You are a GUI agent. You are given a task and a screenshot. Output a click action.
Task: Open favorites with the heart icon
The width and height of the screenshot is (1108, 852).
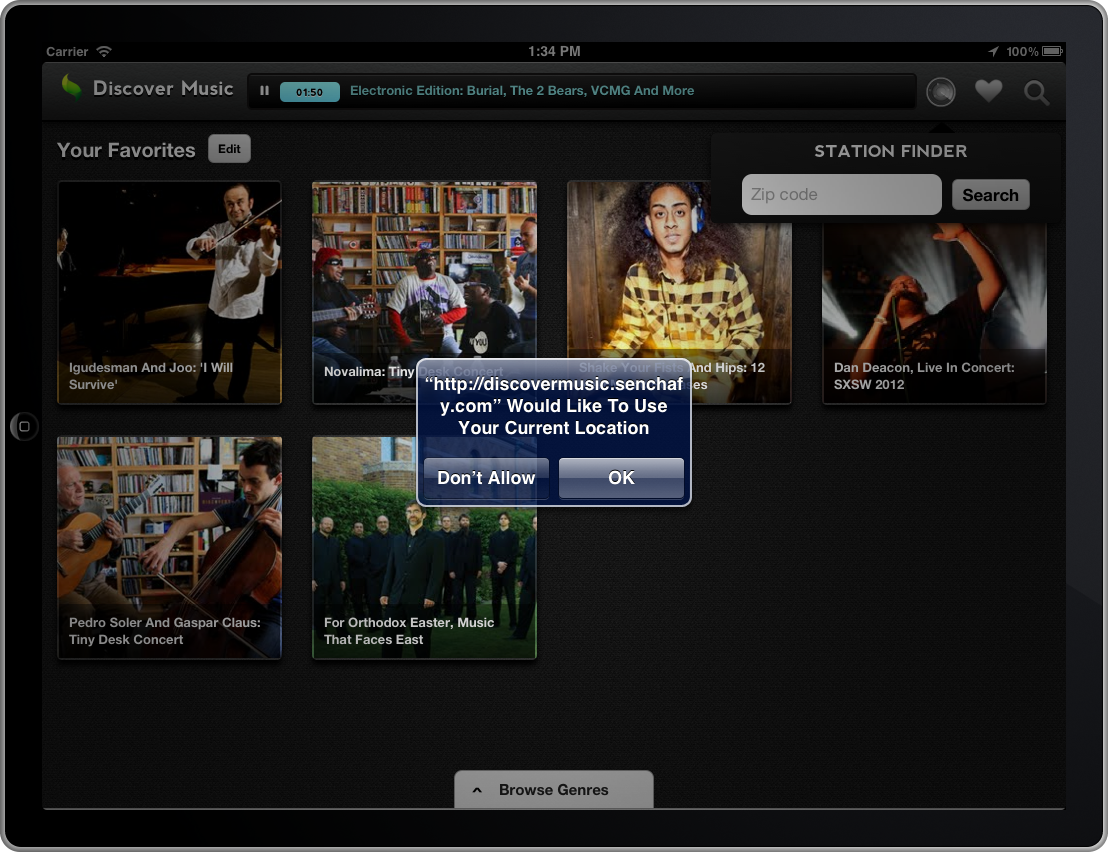[x=989, y=90]
